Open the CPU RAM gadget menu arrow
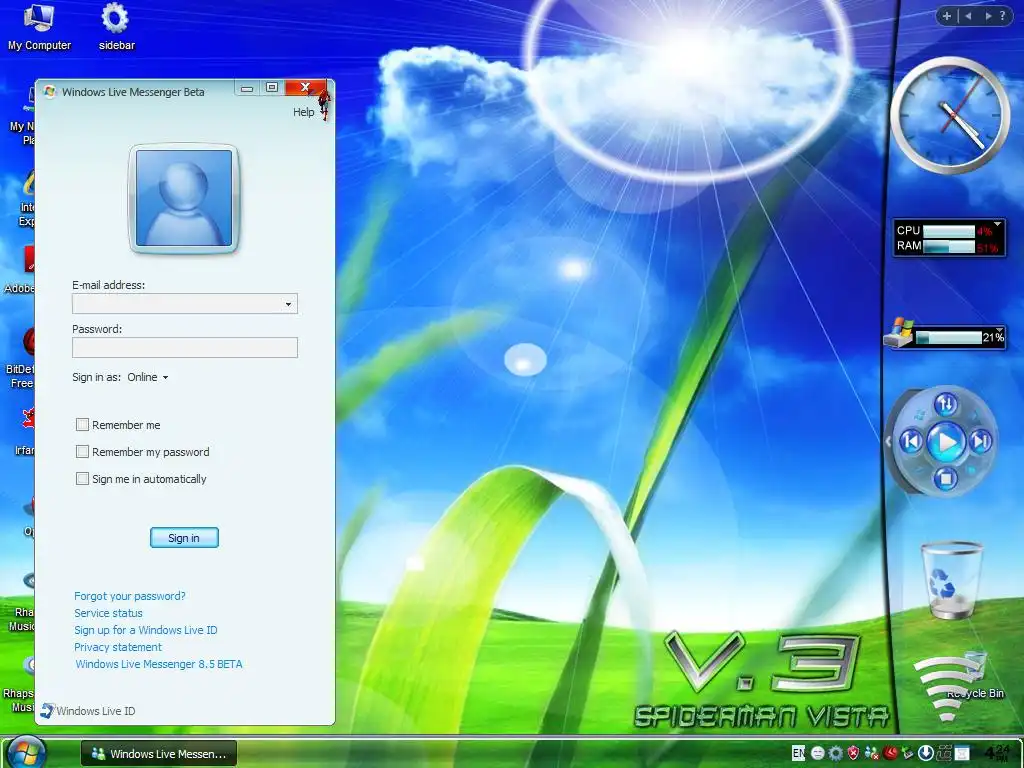Image resolution: width=1024 pixels, height=768 pixels. click(x=997, y=225)
